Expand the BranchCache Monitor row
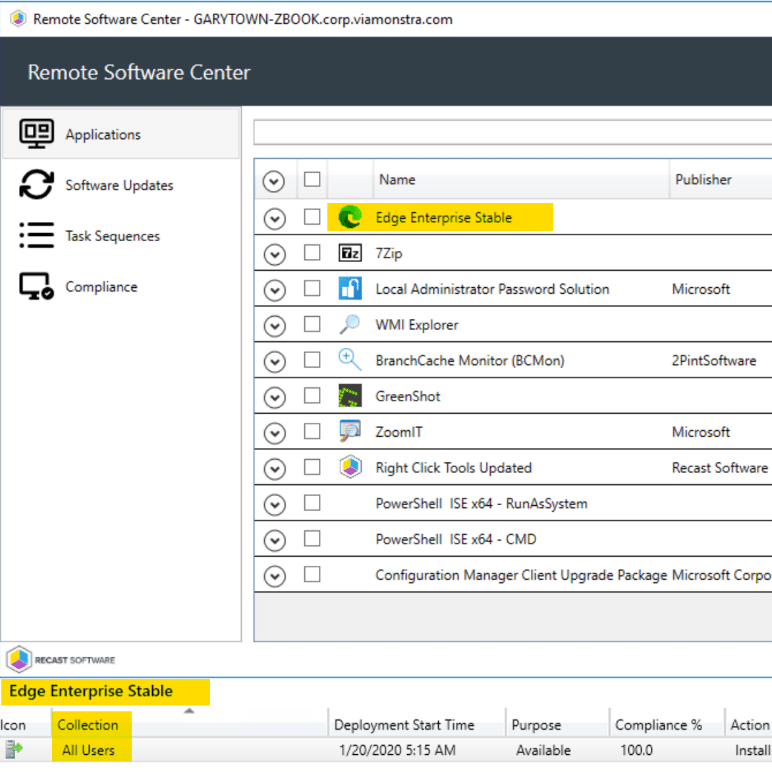The image size is (772, 772). click(x=274, y=362)
